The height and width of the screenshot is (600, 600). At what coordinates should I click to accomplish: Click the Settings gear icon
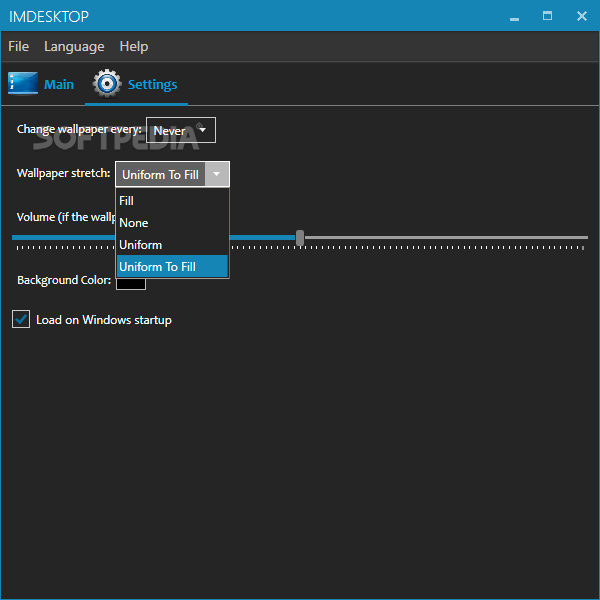pyautogui.click(x=107, y=83)
